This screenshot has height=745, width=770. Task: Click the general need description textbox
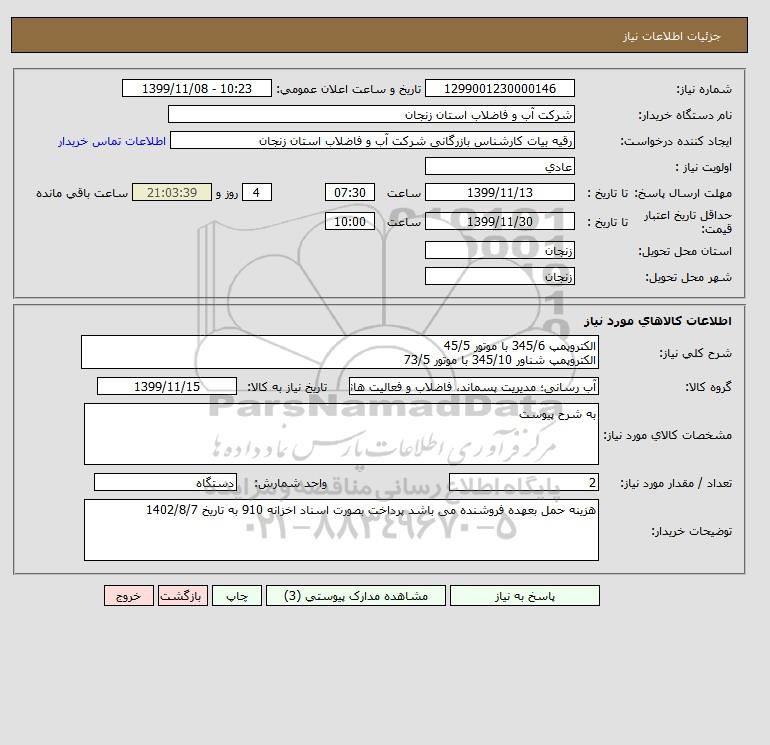340,352
